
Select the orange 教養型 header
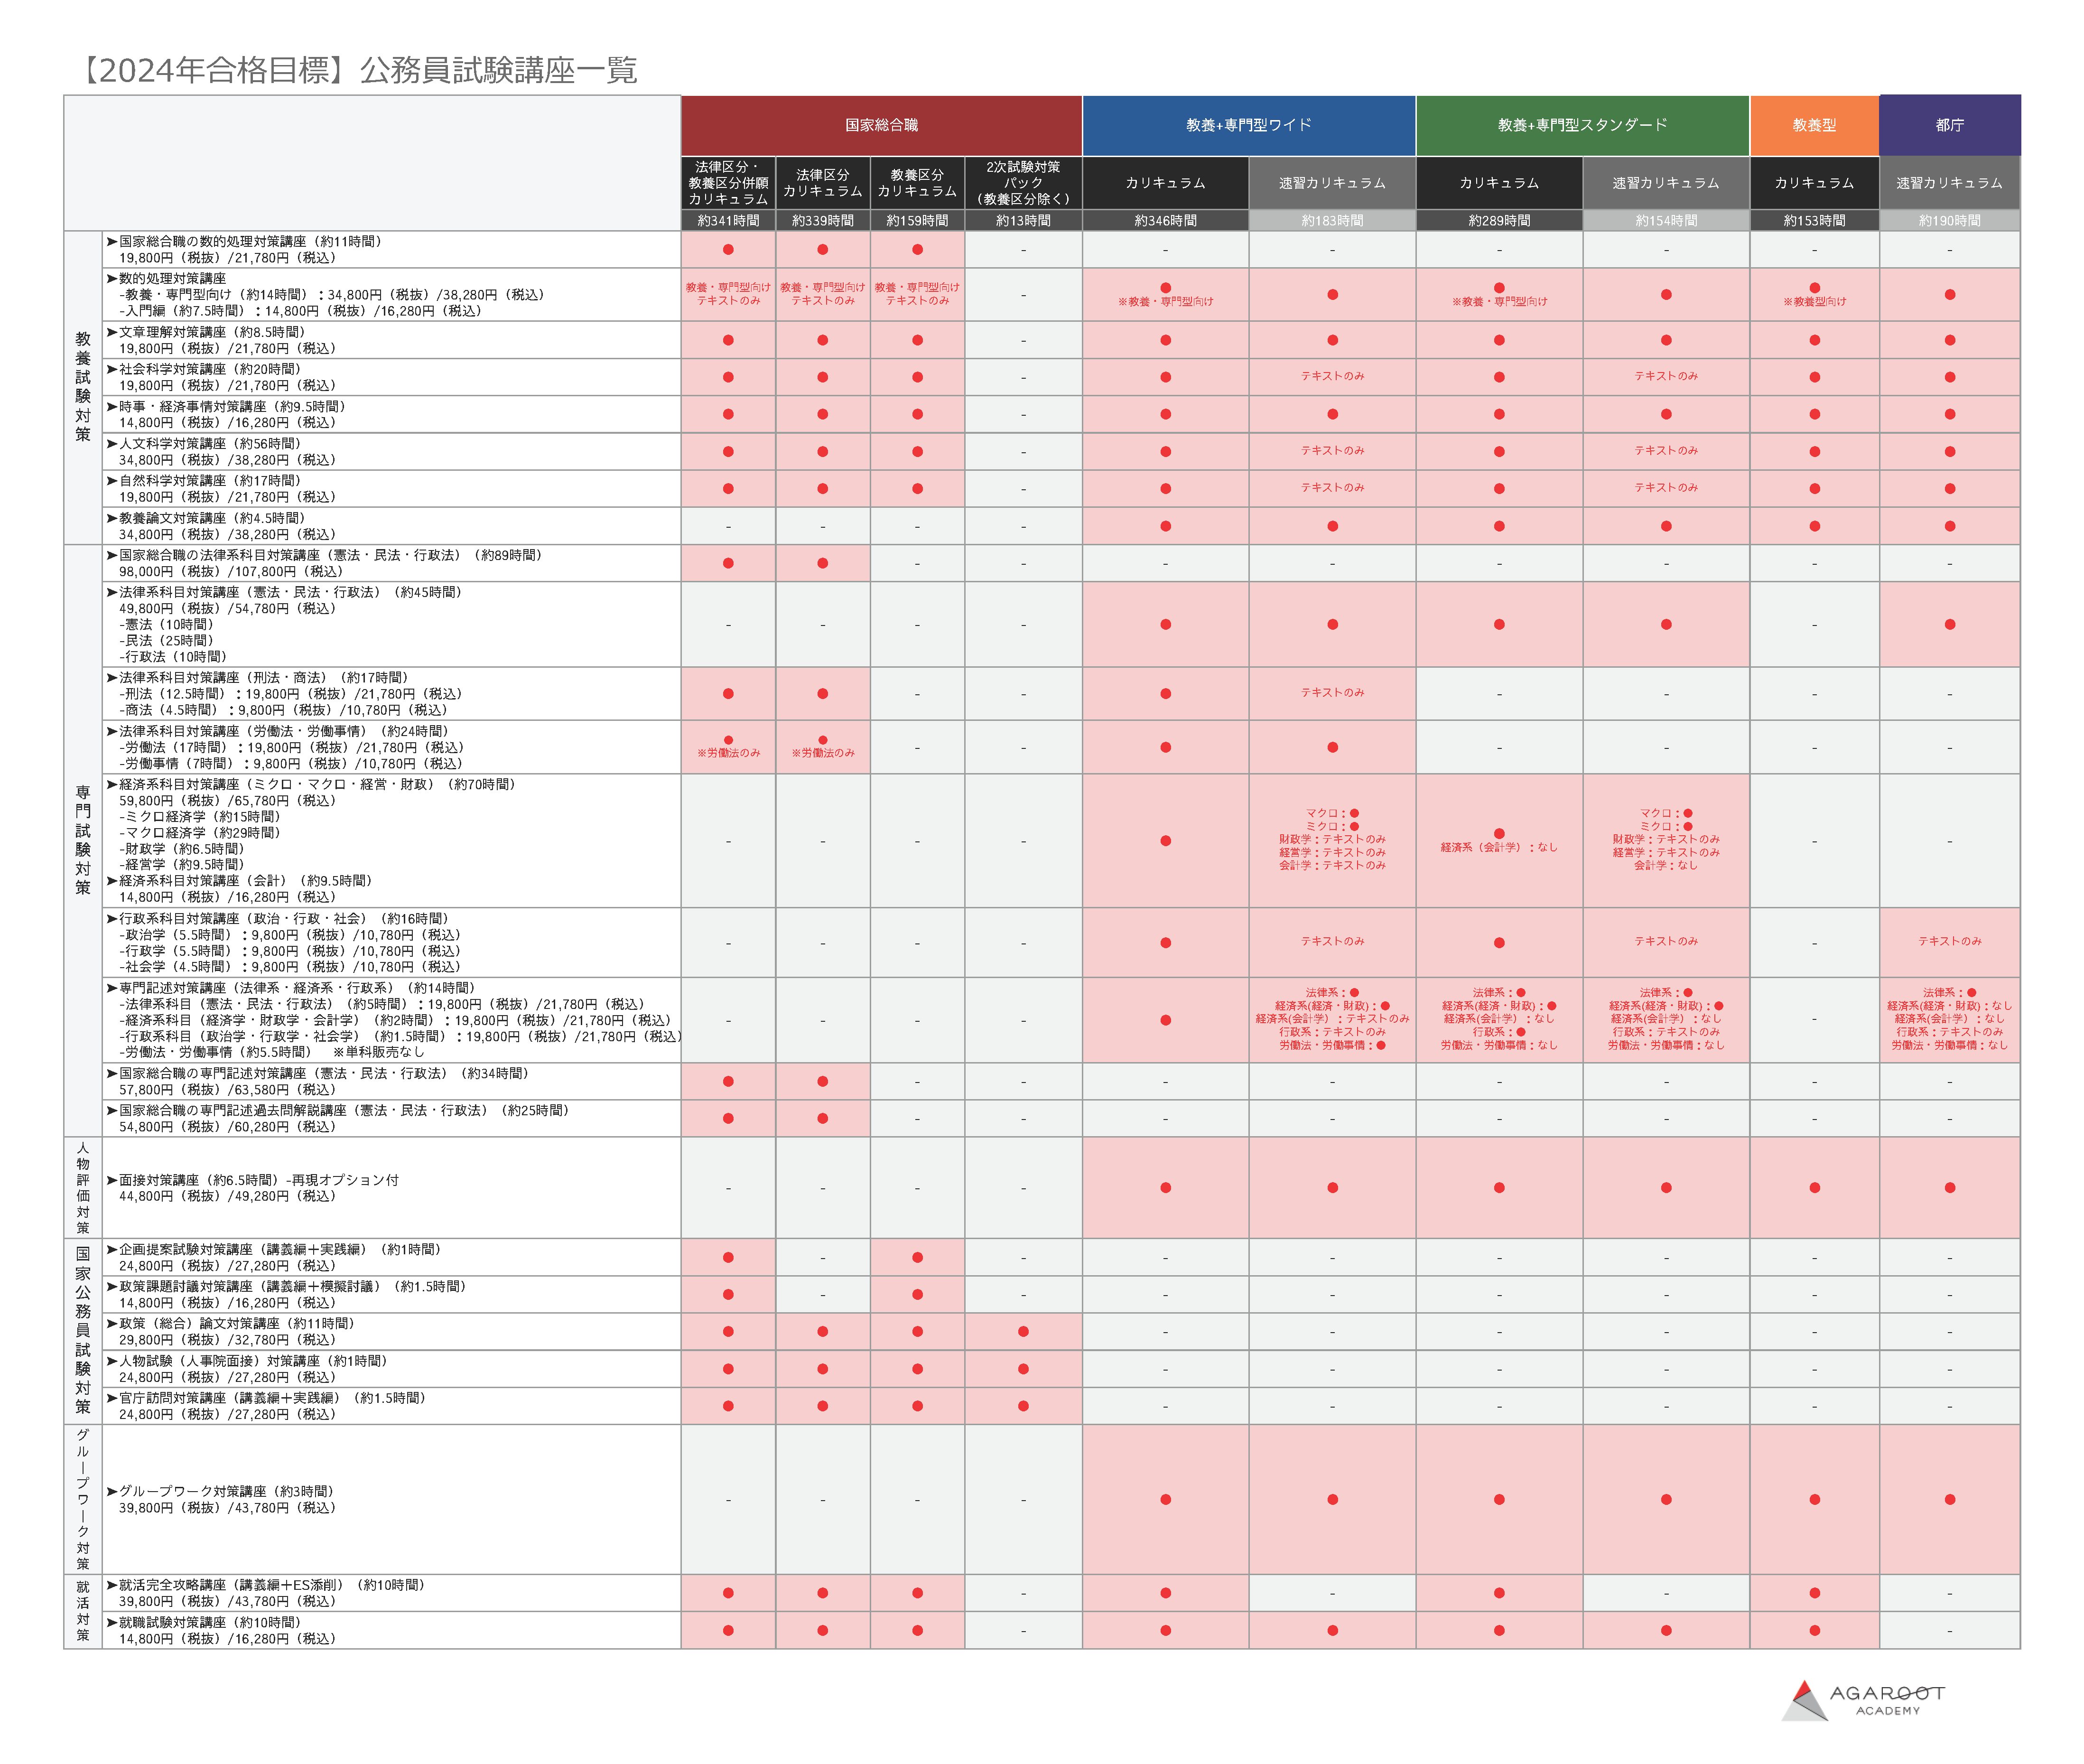tap(1813, 125)
